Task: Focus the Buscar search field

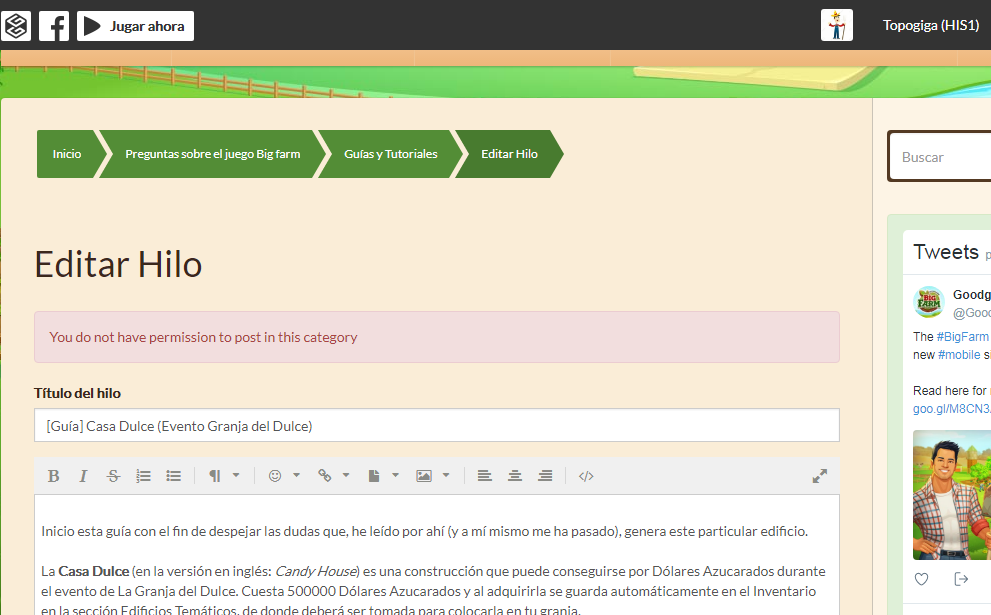Action: point(940,157)
